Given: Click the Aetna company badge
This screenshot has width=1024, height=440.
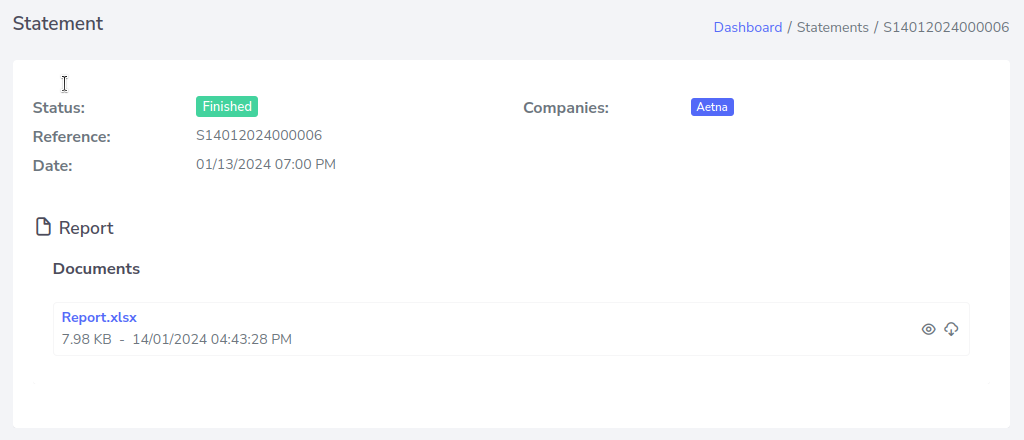Looking at the screenshot, I should coord(712,107).
